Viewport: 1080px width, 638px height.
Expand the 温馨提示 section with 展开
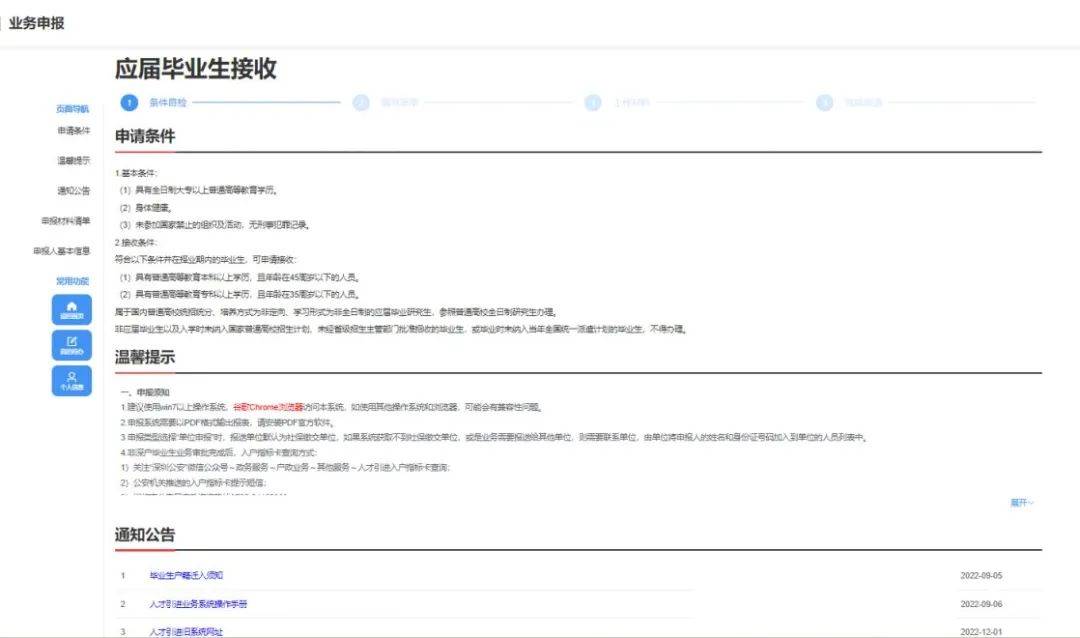(x=1022, y=503)
